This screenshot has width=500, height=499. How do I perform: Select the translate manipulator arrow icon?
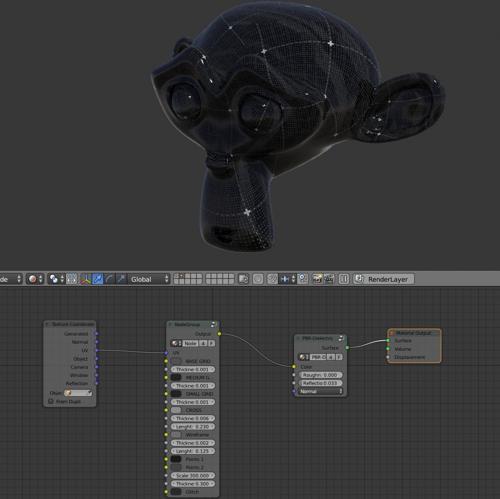tap(98, 279)
